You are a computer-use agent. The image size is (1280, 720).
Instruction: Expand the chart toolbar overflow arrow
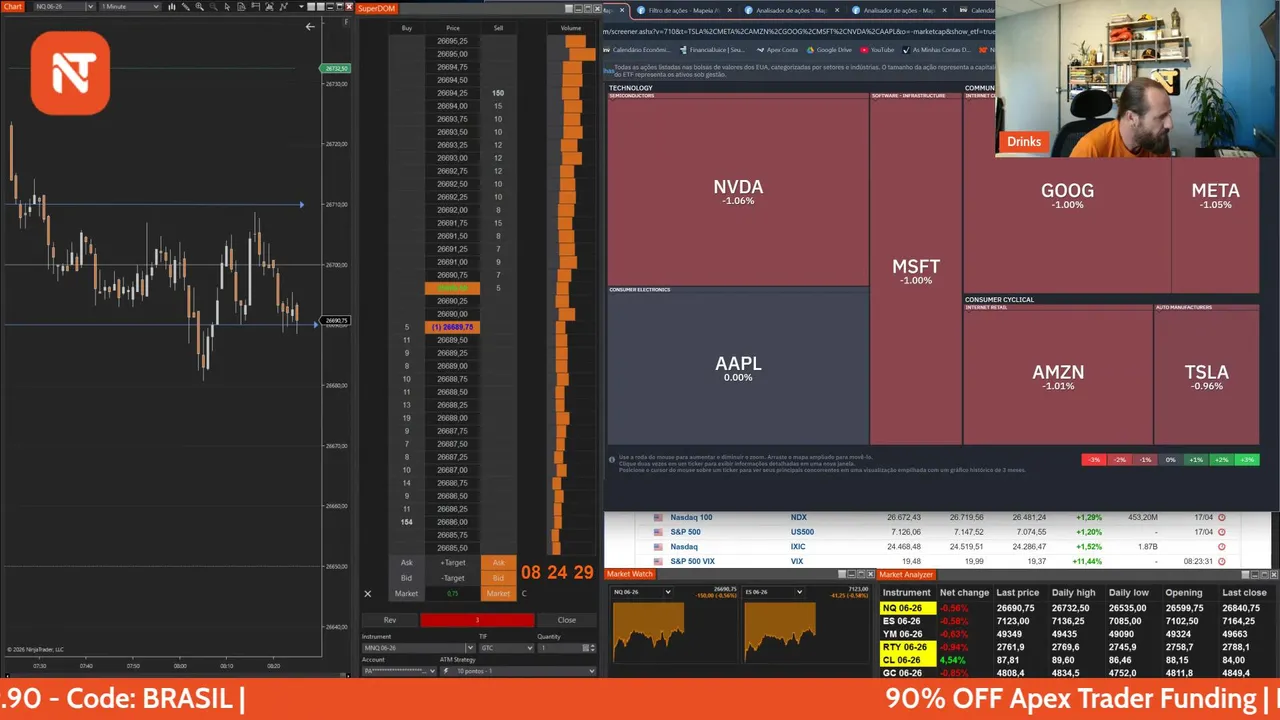click(301, 7)
